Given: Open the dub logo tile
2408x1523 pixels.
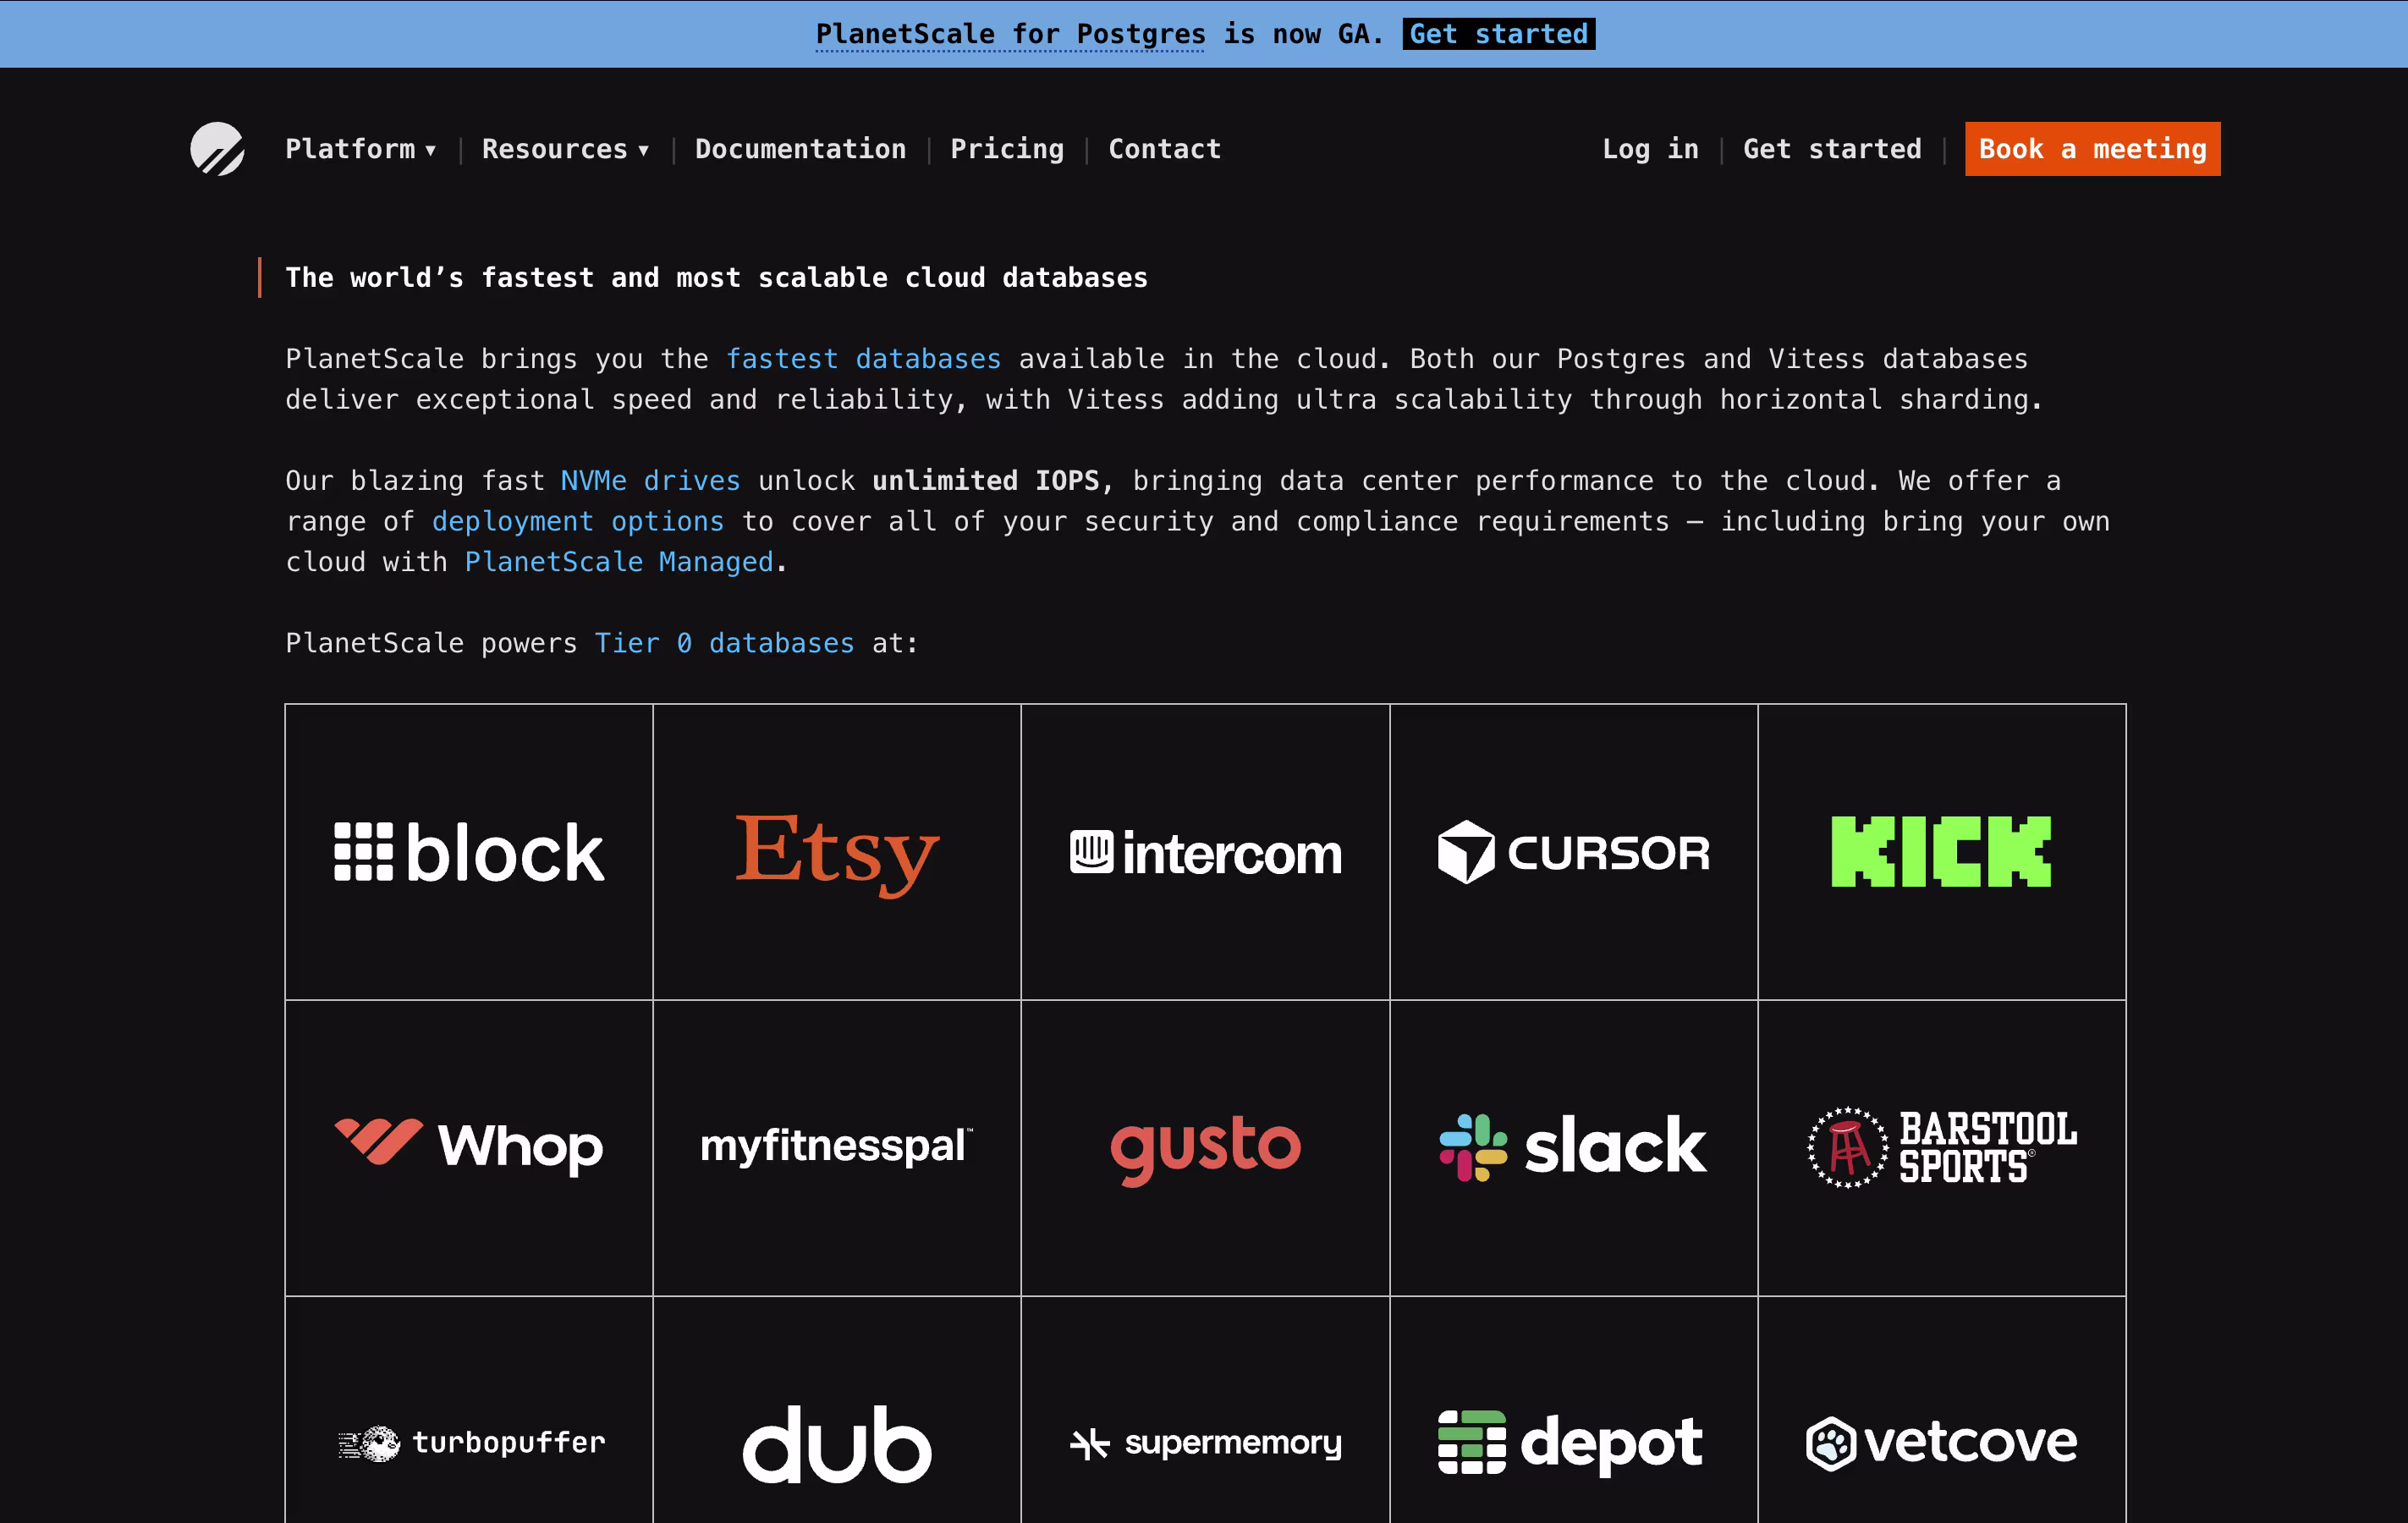Looking at the screenshot, I should pyautogui.click(x=837, y=1410).
